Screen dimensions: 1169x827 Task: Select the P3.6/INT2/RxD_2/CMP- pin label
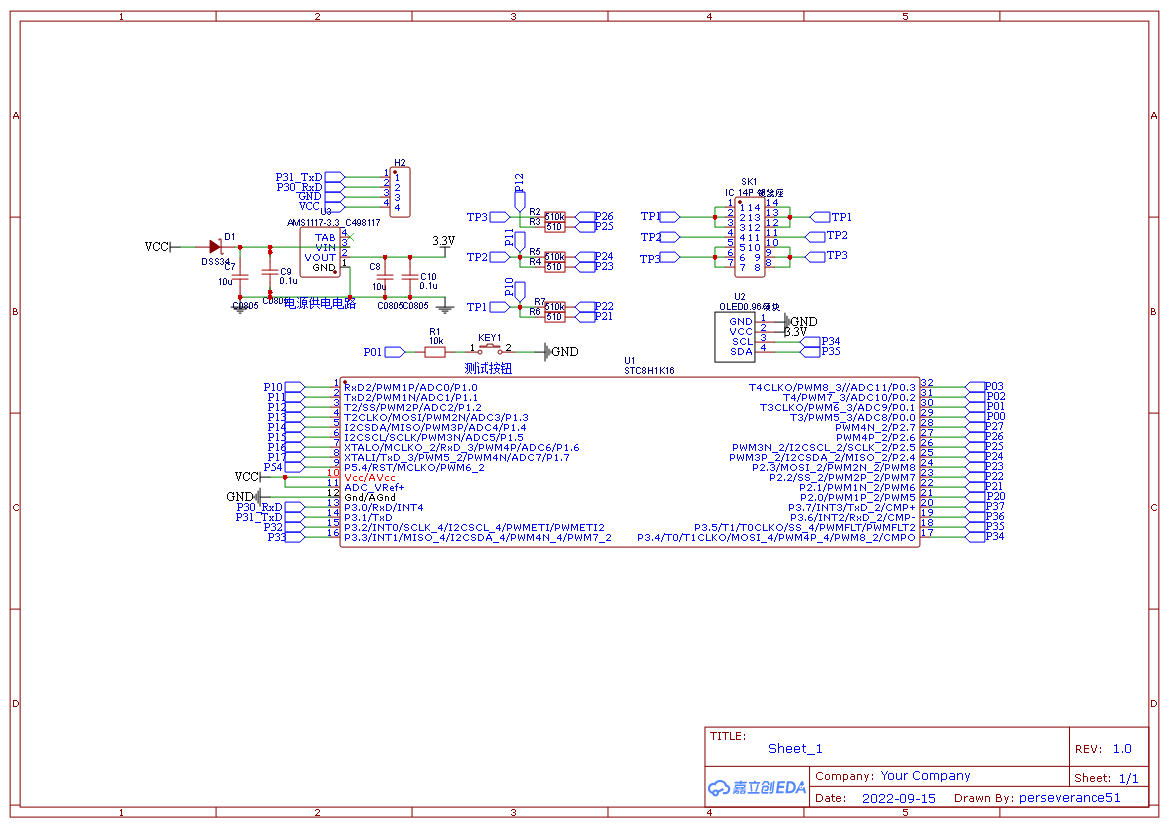pyautogui.click(x=853, y=517)
